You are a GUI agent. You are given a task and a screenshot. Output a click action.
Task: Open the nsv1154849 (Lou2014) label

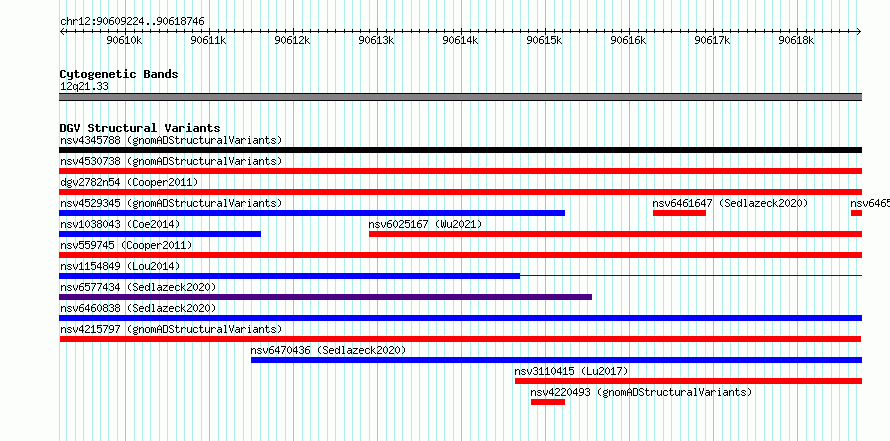coord(120,266)
